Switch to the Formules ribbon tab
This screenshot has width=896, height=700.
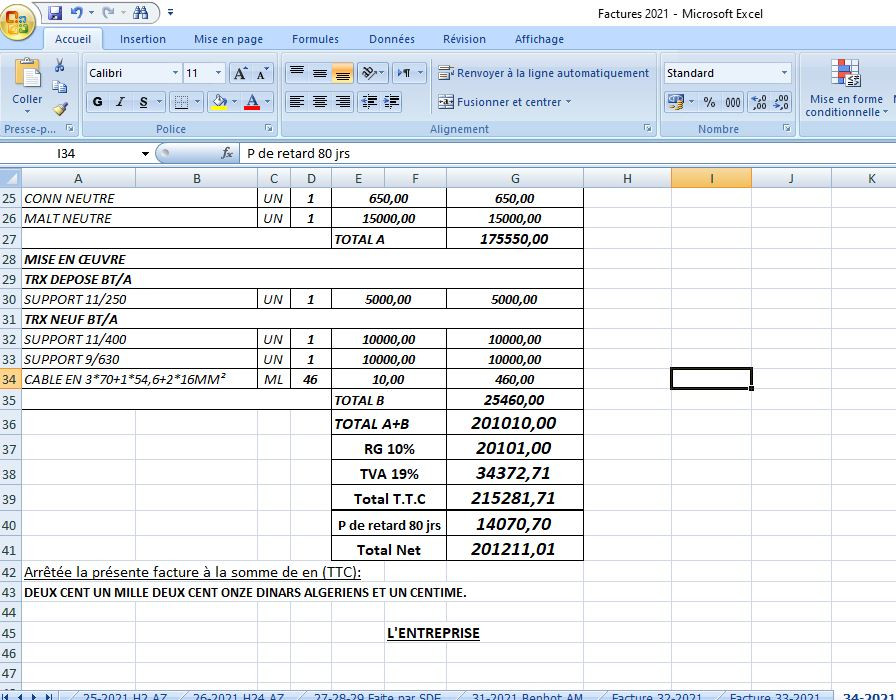(x=316, y=39)
